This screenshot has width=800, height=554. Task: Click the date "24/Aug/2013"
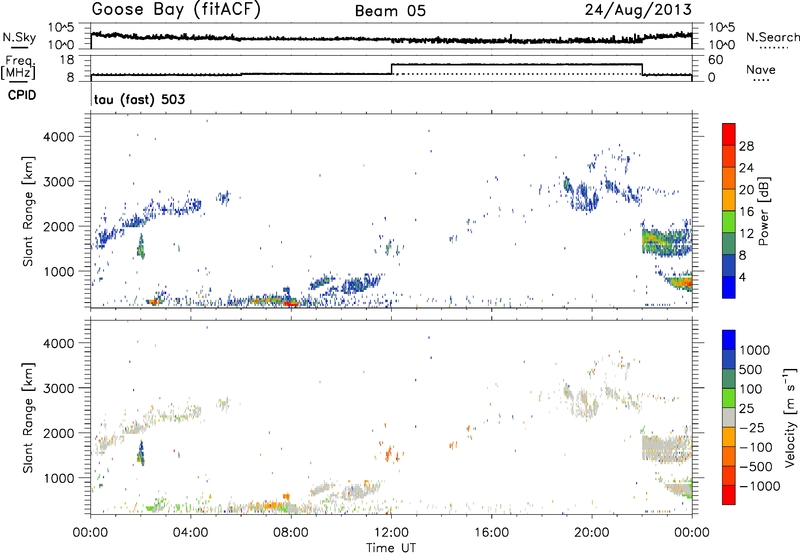(638, 10)
